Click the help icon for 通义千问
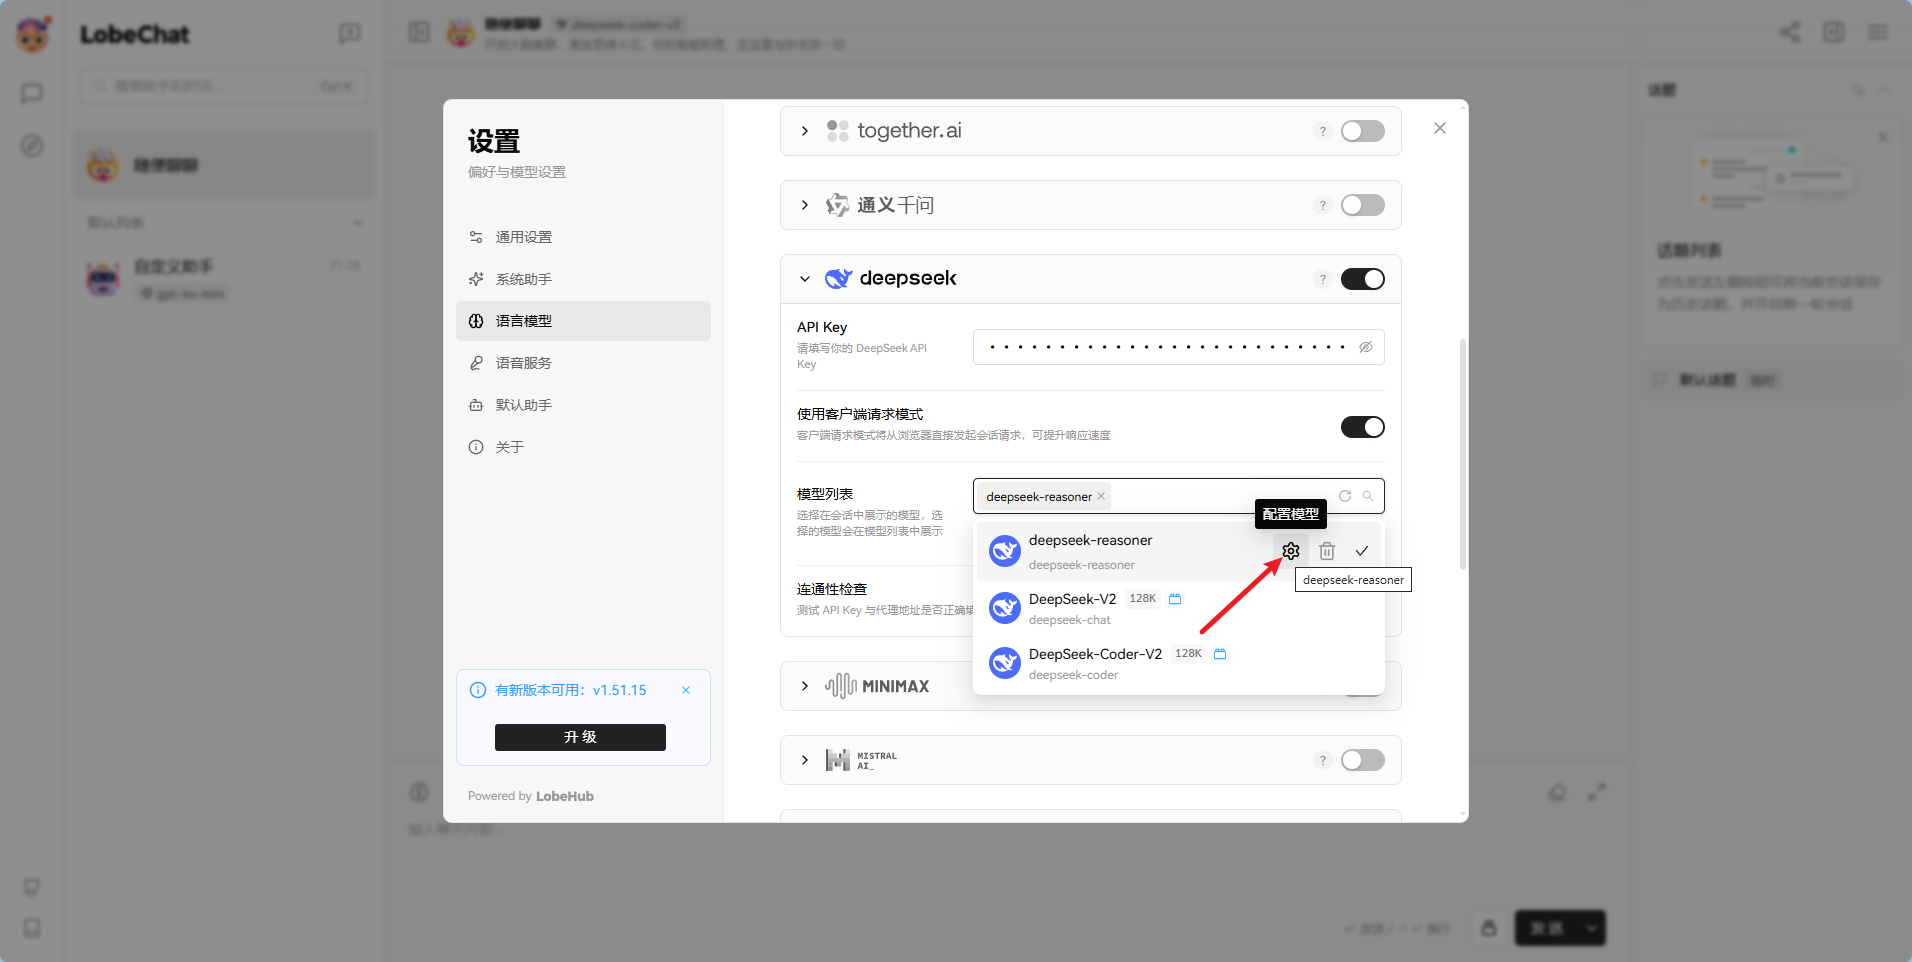 [1322, 205]
